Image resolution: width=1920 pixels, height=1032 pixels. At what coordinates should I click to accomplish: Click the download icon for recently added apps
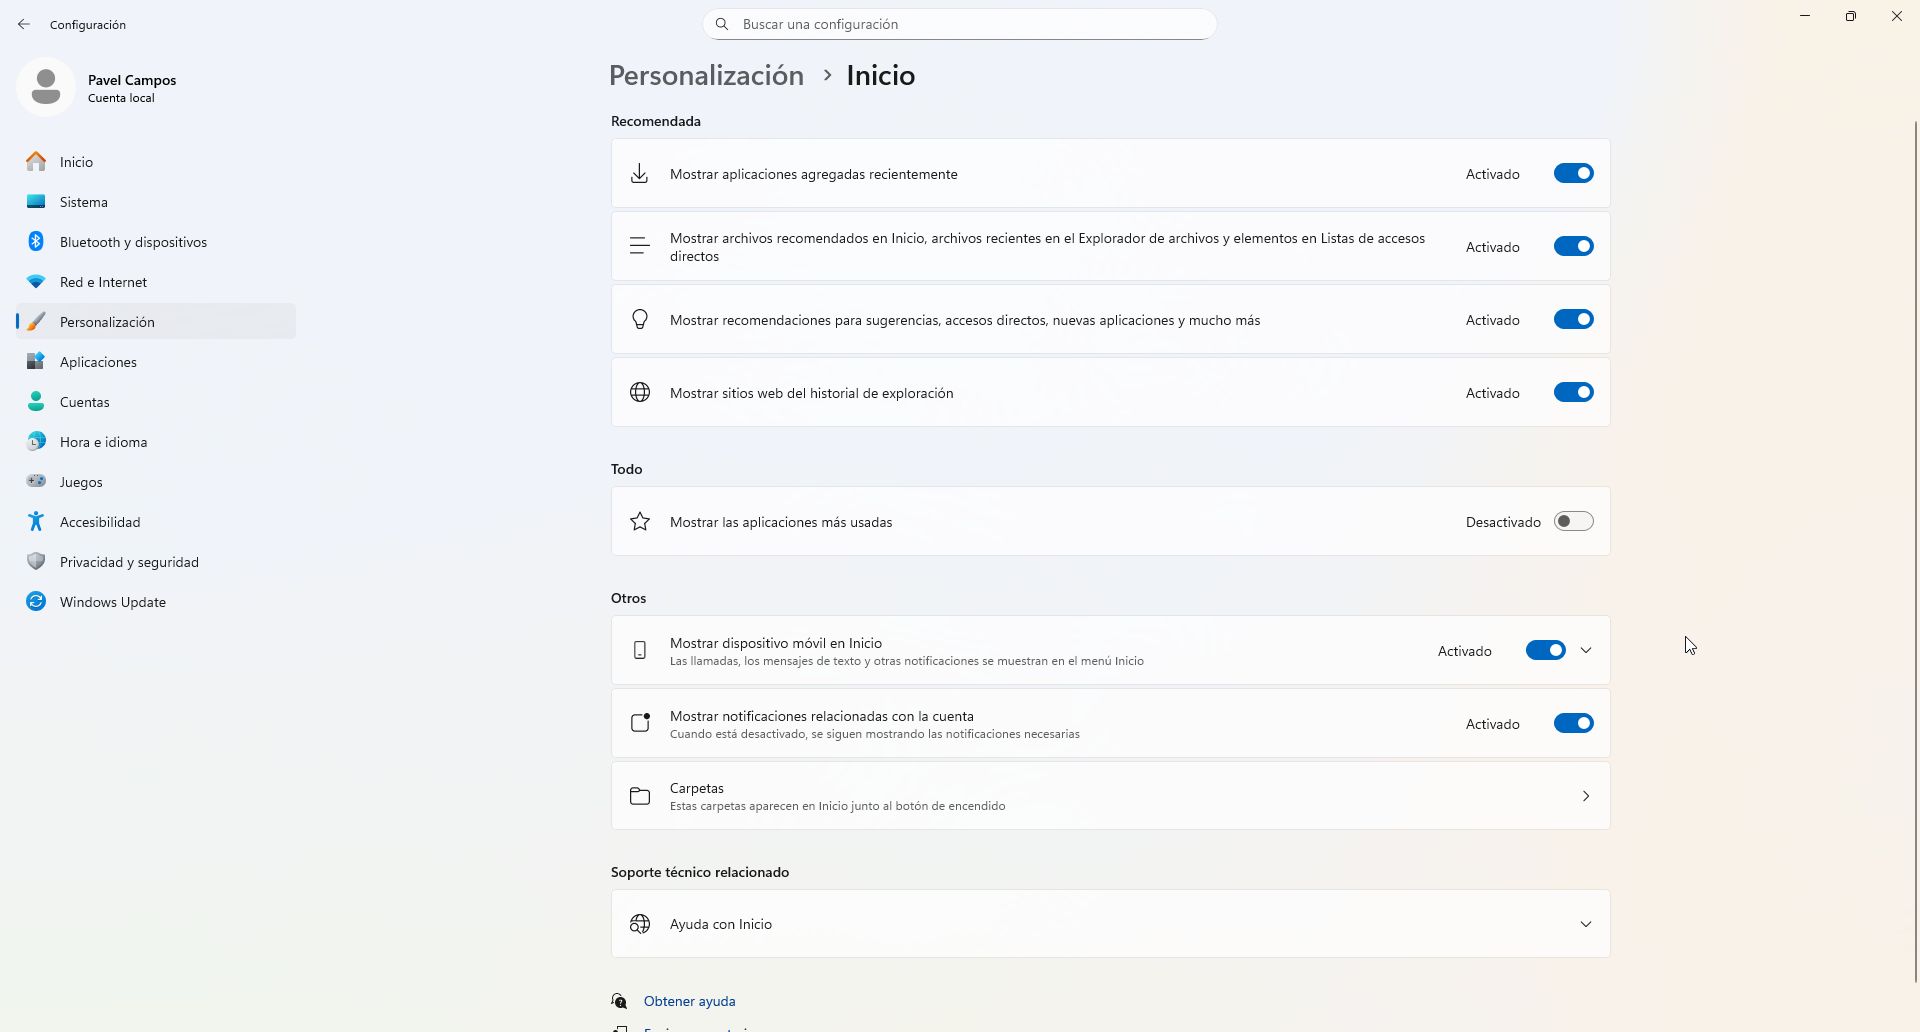(640, 174)
